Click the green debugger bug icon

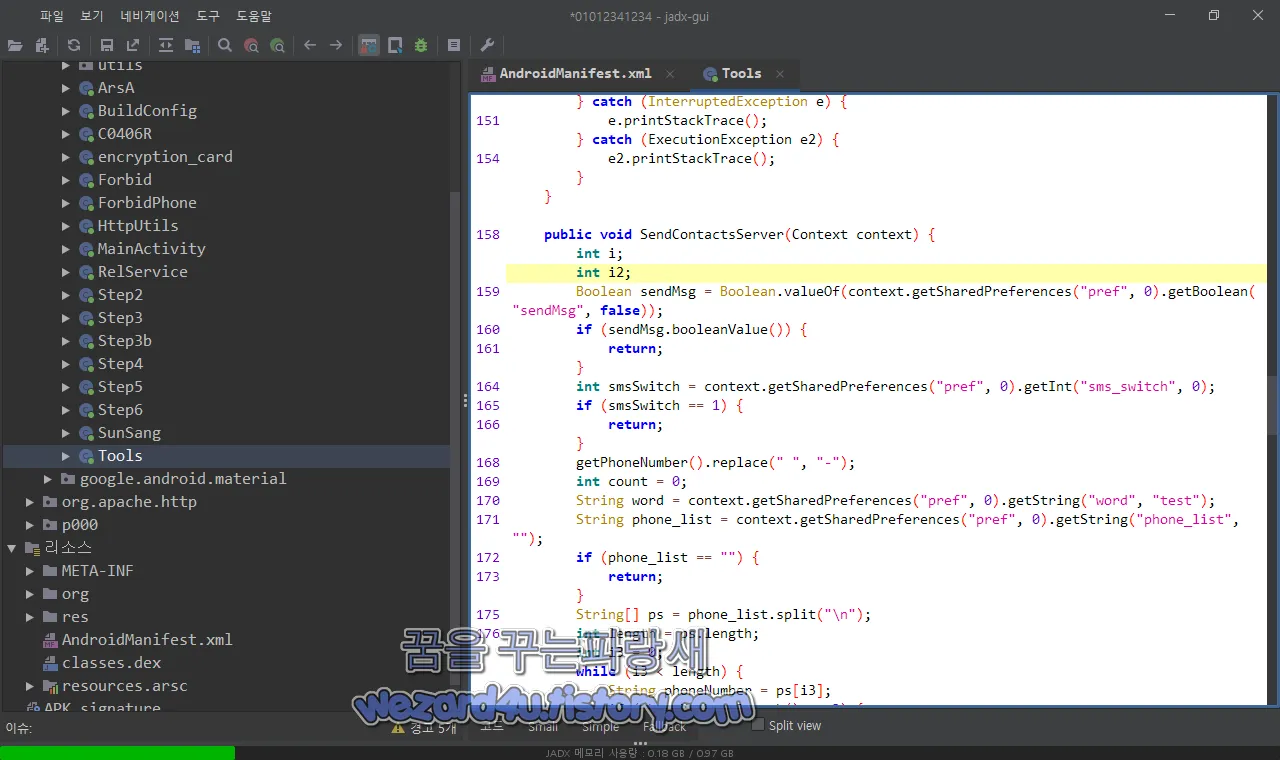[421, 45]
